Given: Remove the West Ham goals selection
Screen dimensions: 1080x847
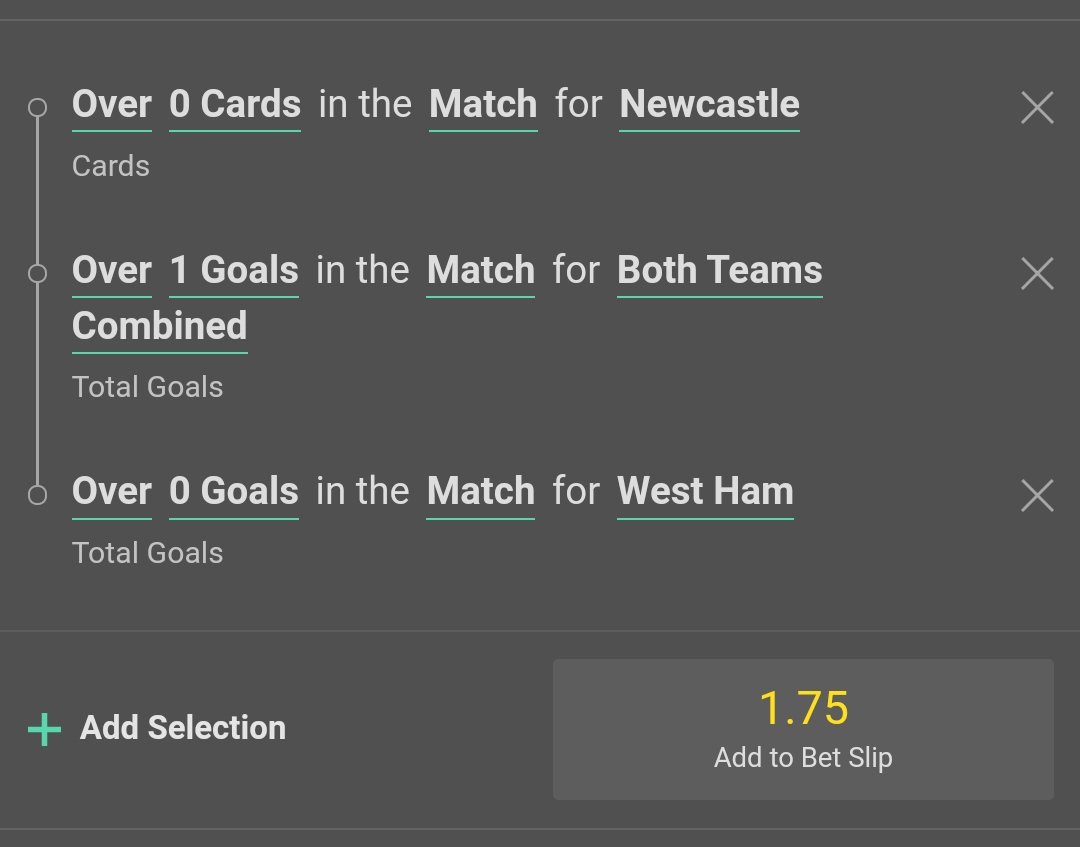Looking at the screenshot, I should (1037, 495).
